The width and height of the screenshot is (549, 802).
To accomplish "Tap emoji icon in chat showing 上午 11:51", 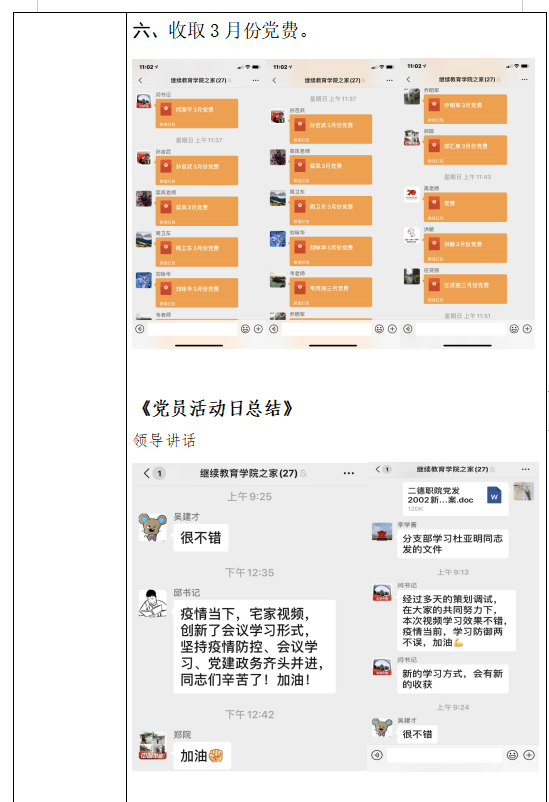I will (x=514, y=329).
